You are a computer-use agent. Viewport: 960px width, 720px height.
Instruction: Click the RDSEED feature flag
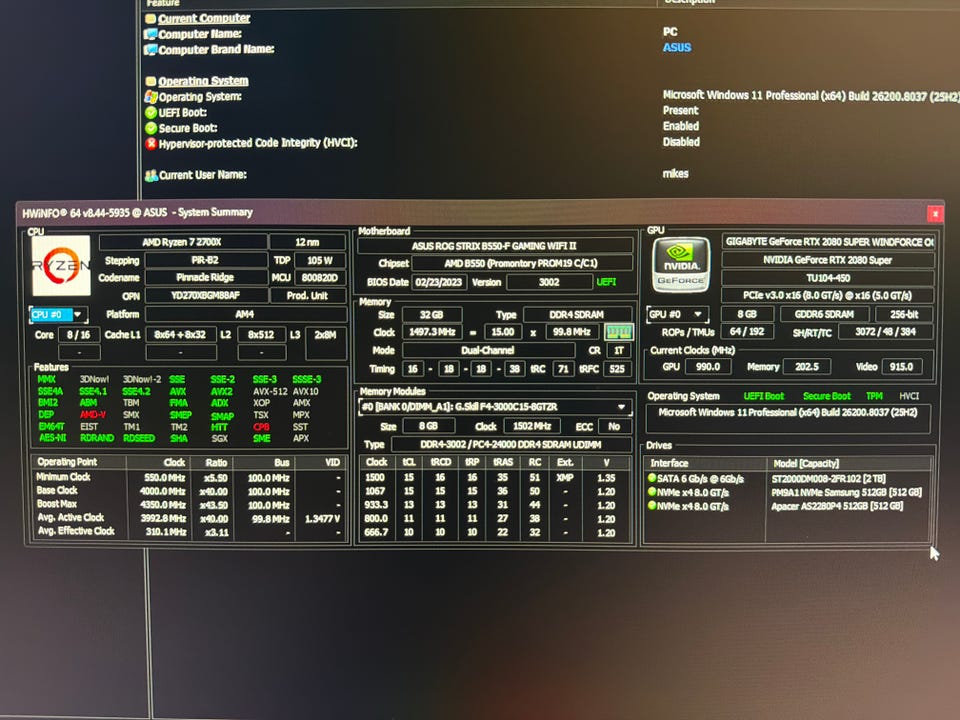[139, 438]
